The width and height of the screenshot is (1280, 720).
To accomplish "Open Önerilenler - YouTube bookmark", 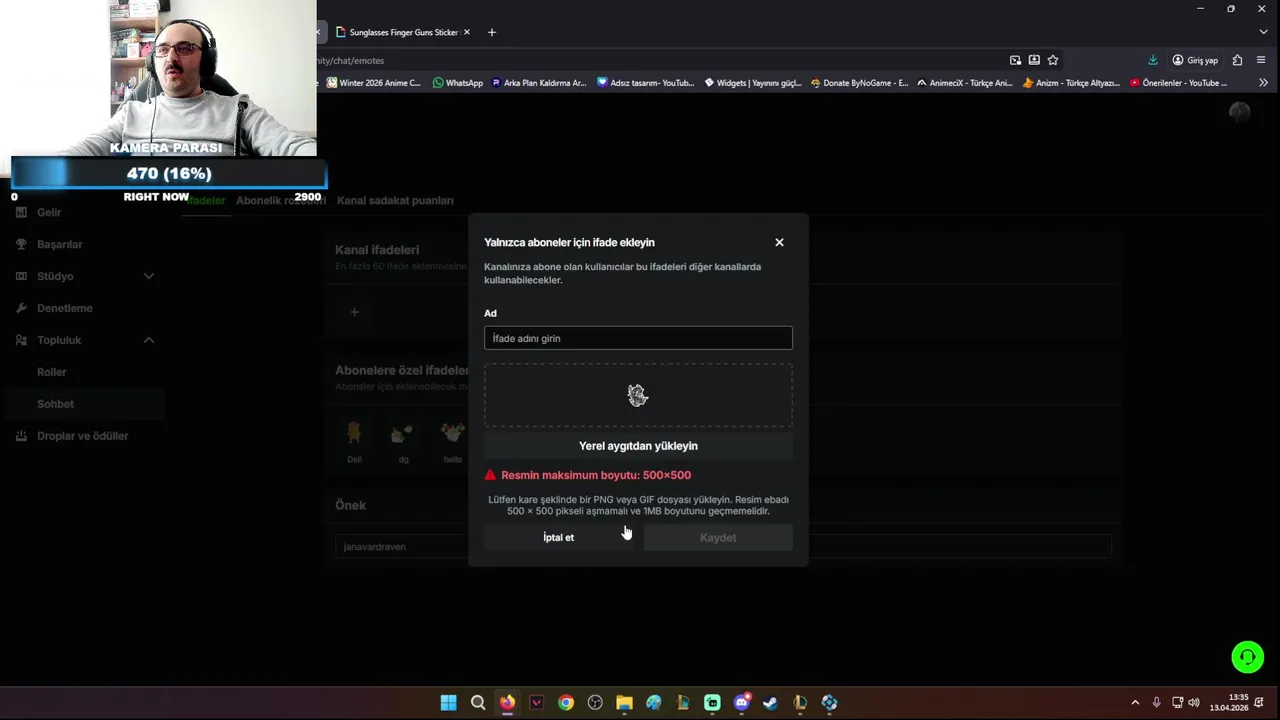I will pos(1179,83).
